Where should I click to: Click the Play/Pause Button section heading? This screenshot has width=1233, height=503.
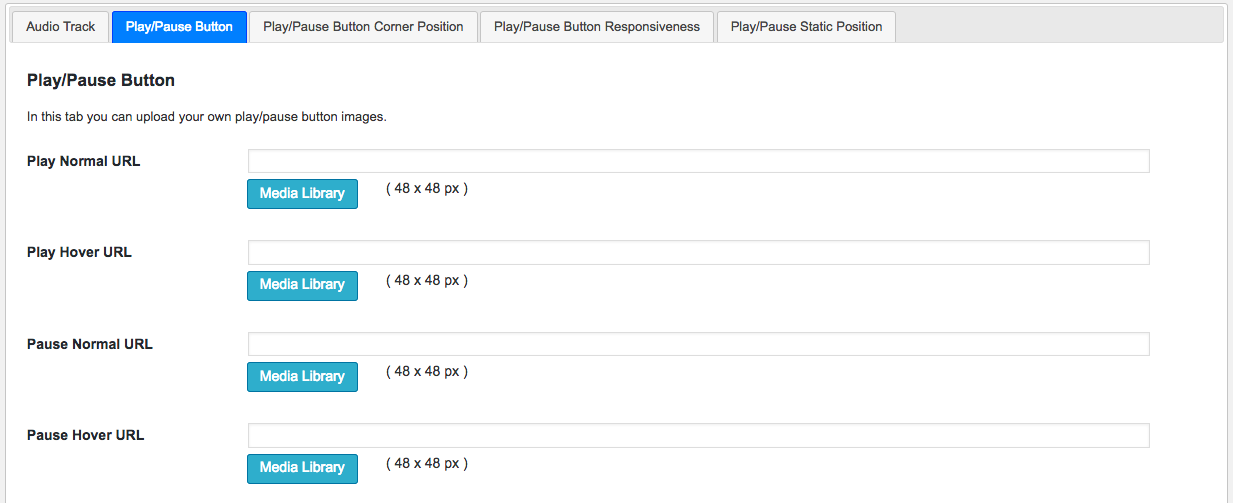click(x=100, y=81)
